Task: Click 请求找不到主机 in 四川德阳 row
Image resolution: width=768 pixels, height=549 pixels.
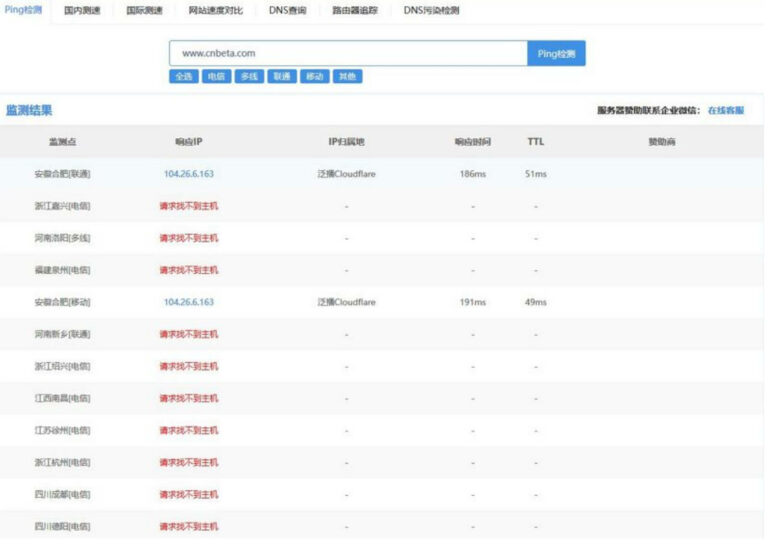Action: pyautogui.click(x=189, y=527)
